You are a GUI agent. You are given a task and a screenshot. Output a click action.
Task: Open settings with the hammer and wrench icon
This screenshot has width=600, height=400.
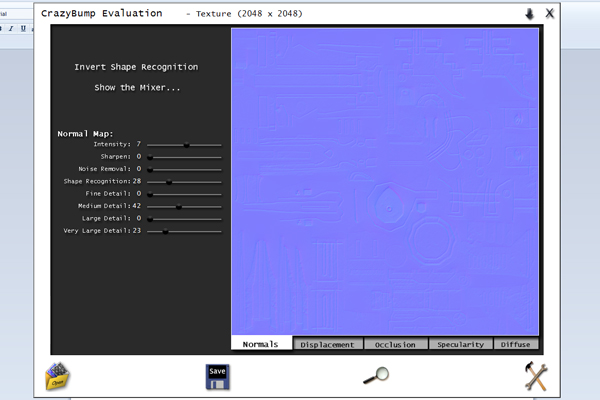pos(536,376)
